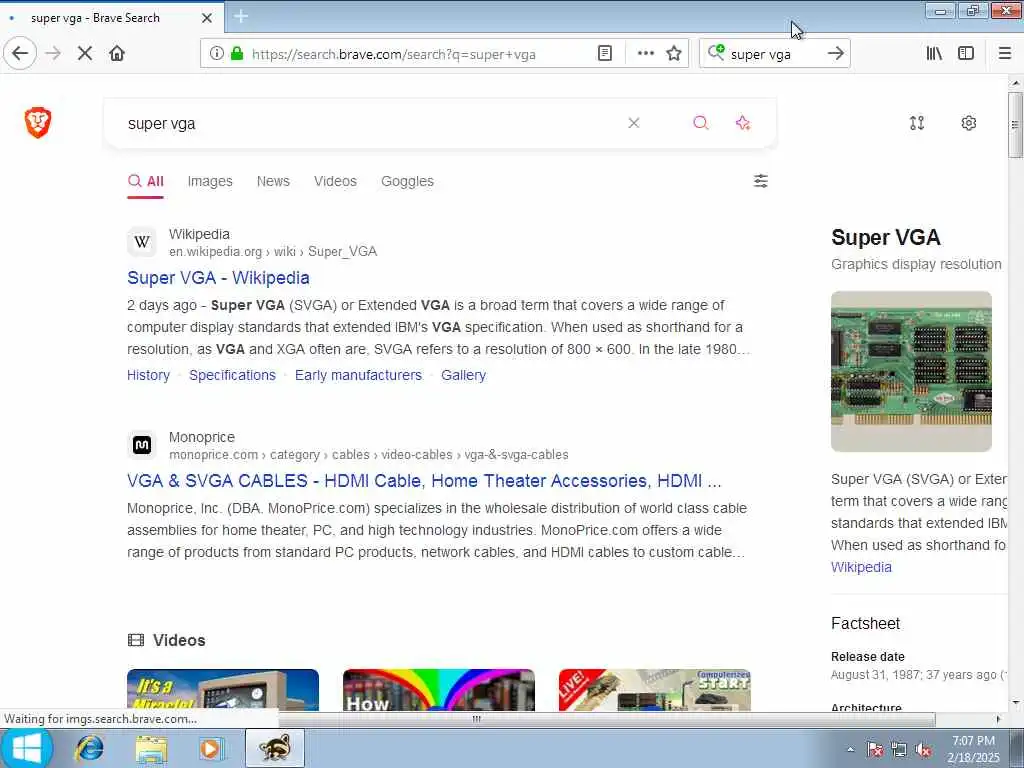The height and width of the screenshot is (768, 1024).
Task: Click the toolbar search box text
Action: click(x=761, y=54)
